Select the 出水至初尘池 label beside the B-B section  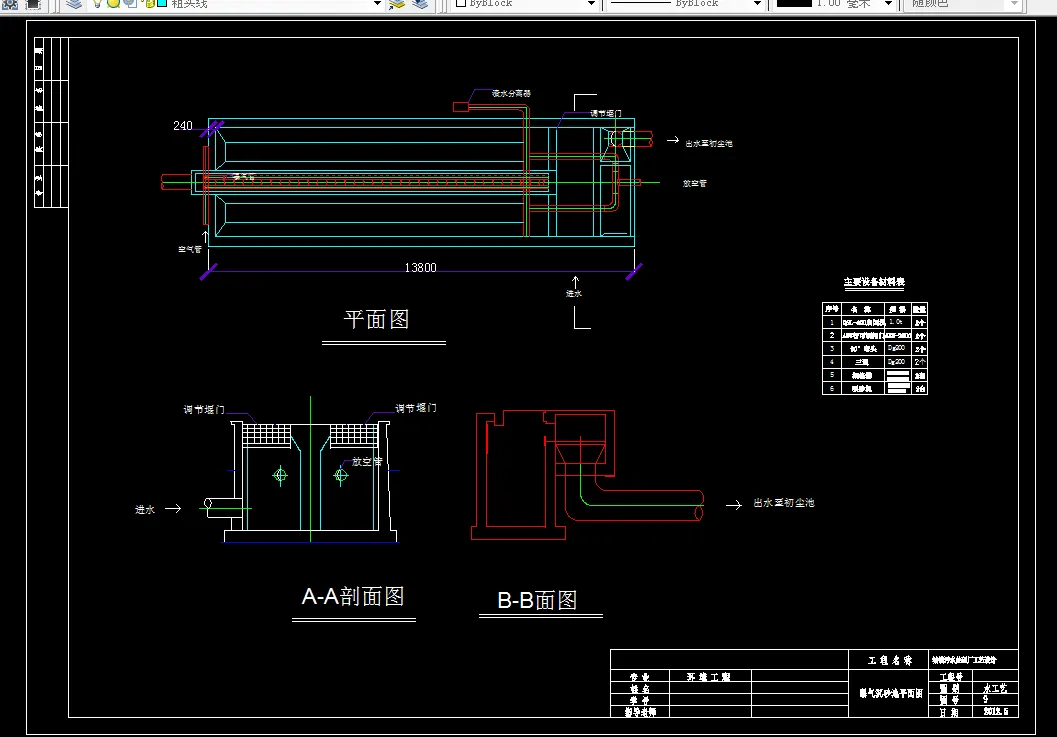pyautogui.click(x=783, y=502)
